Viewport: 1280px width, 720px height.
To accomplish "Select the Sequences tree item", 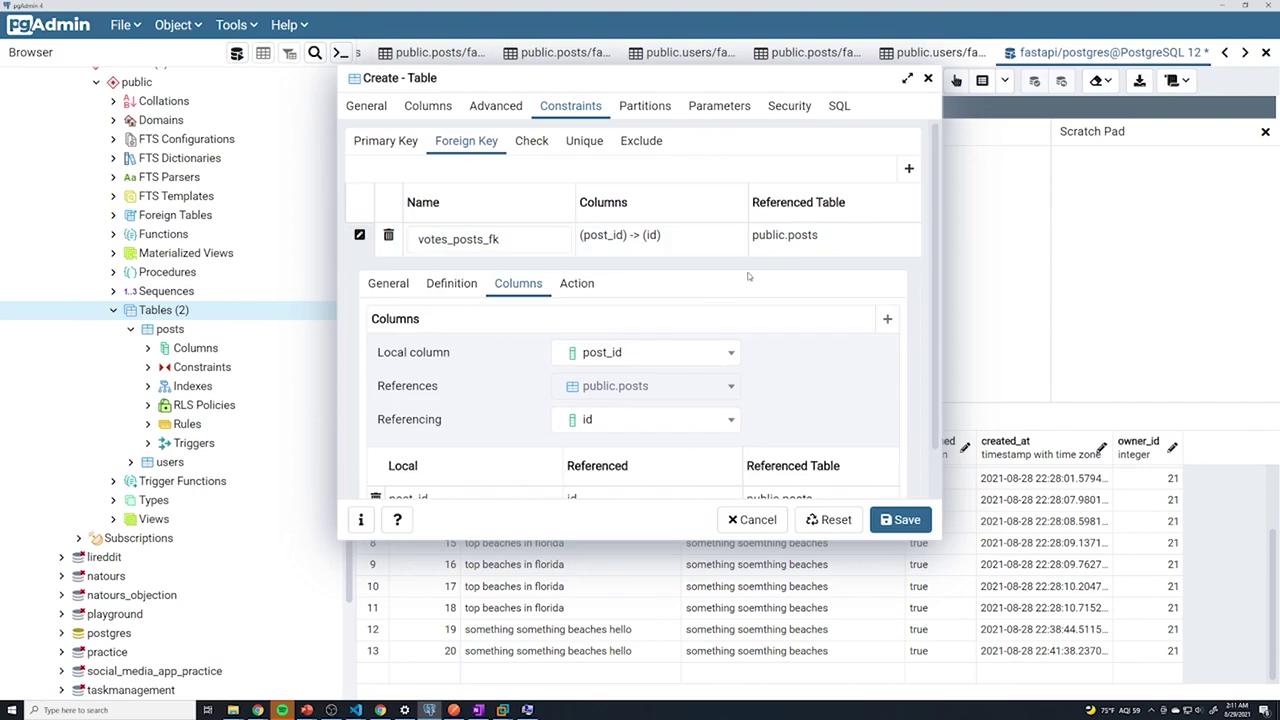I will (166, 292).
